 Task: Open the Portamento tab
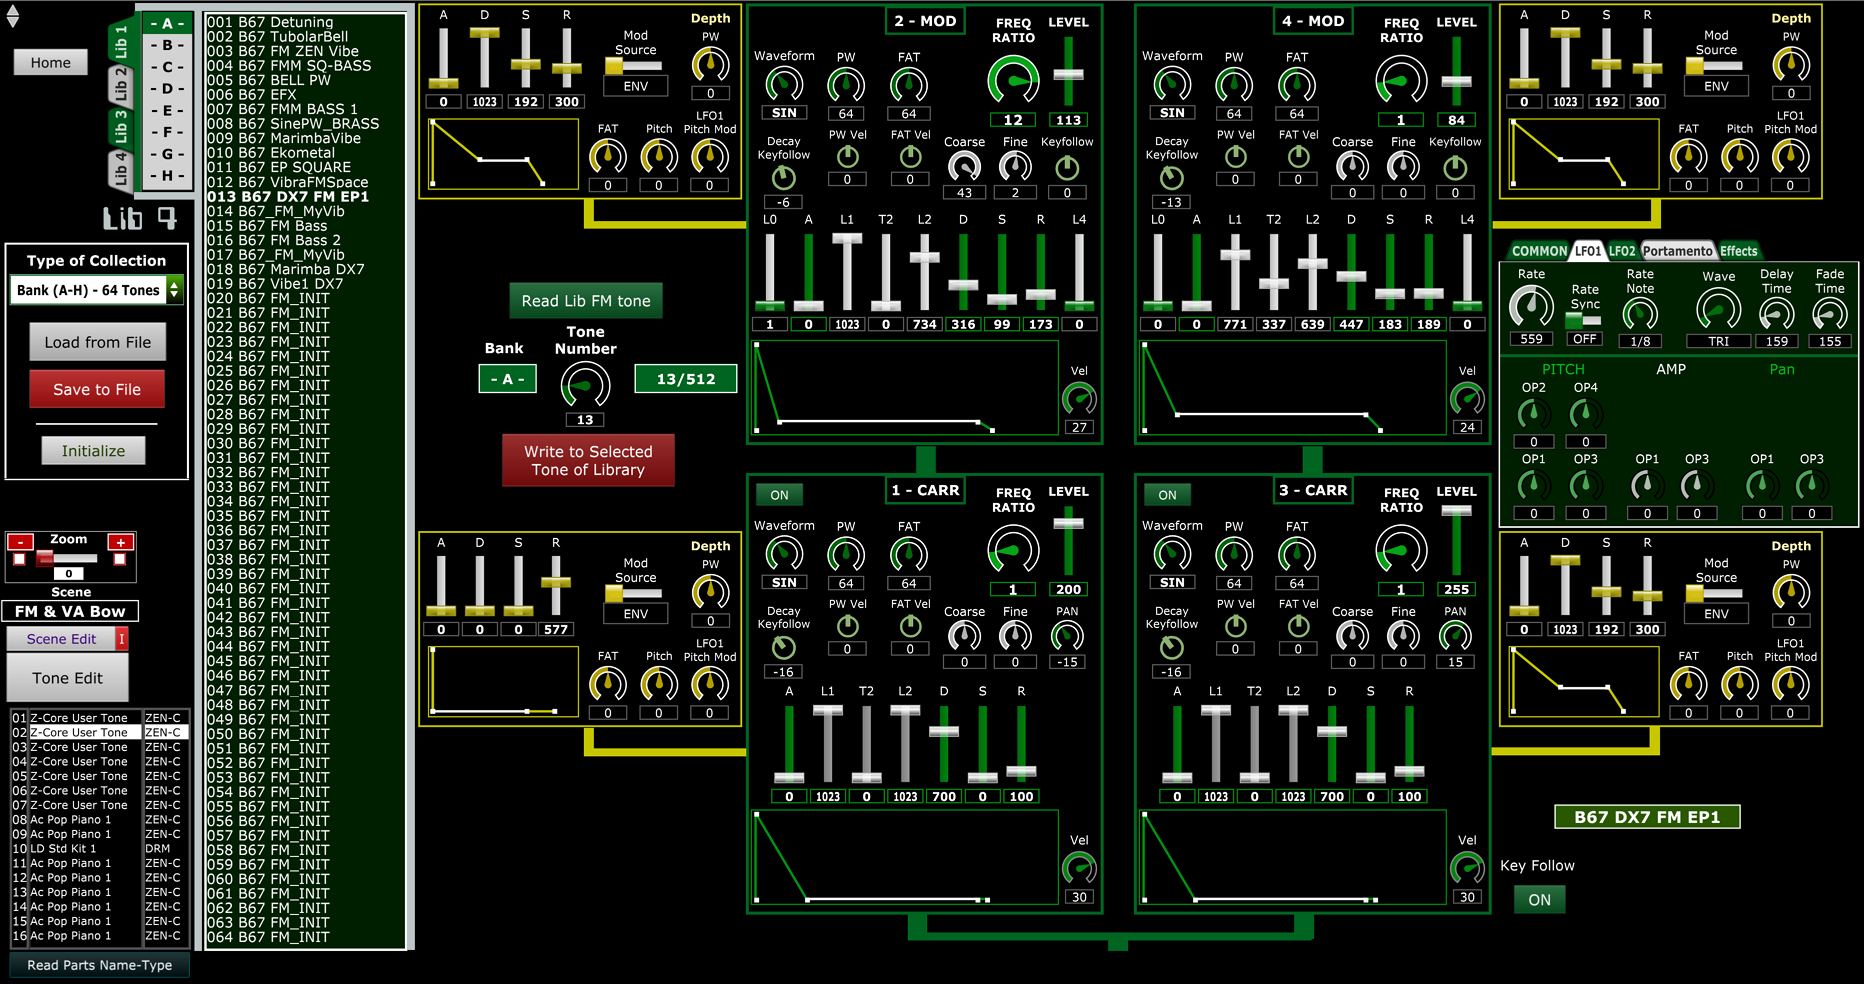click(x=1677, y=251)
